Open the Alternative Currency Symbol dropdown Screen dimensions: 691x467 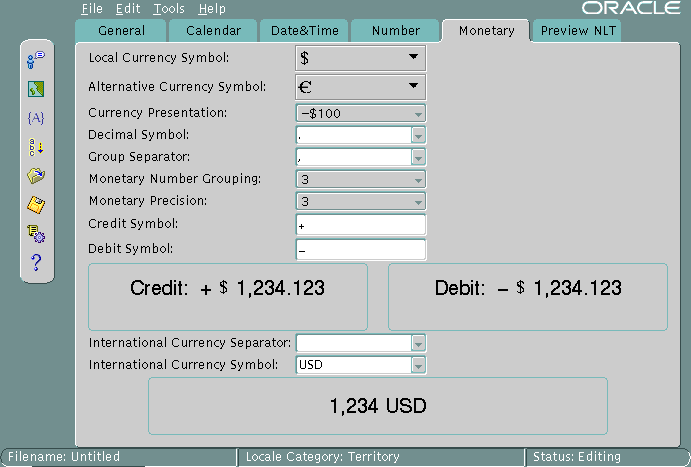pyautogui.click(x=413, y=87)
